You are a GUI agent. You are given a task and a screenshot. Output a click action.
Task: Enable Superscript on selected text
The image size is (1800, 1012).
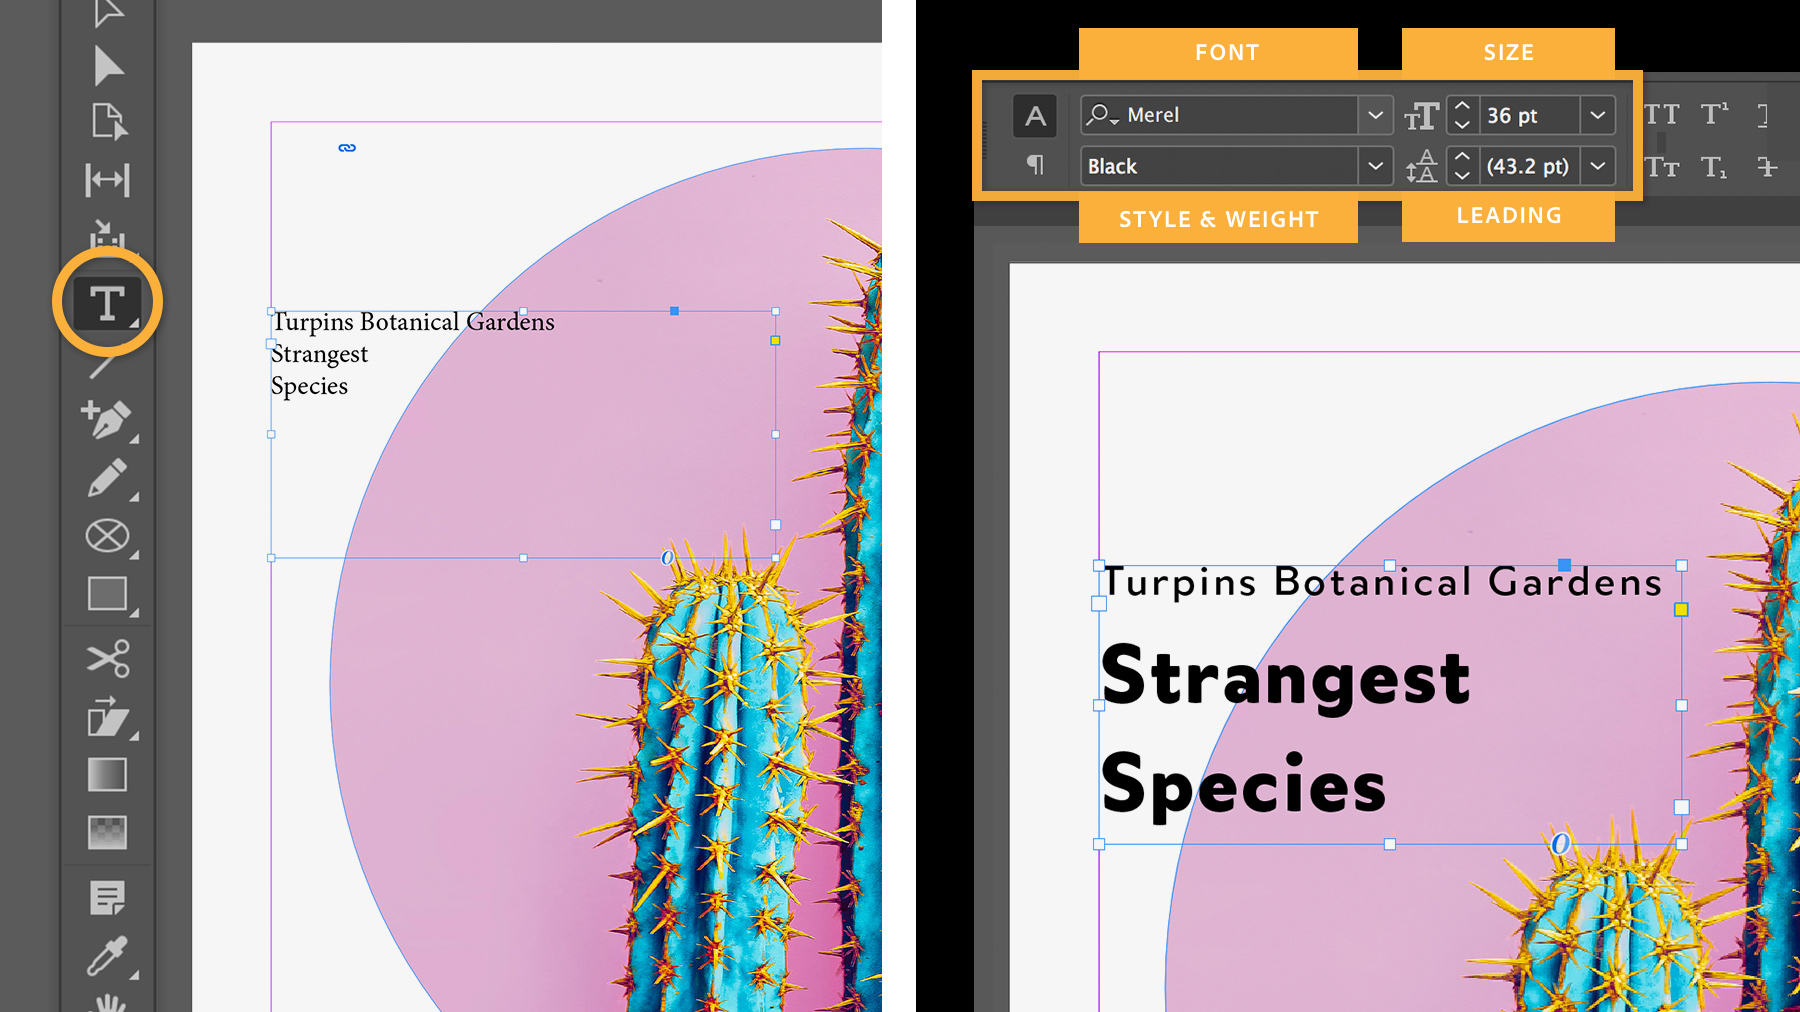pyautogui.click(x=1712, y=113)
